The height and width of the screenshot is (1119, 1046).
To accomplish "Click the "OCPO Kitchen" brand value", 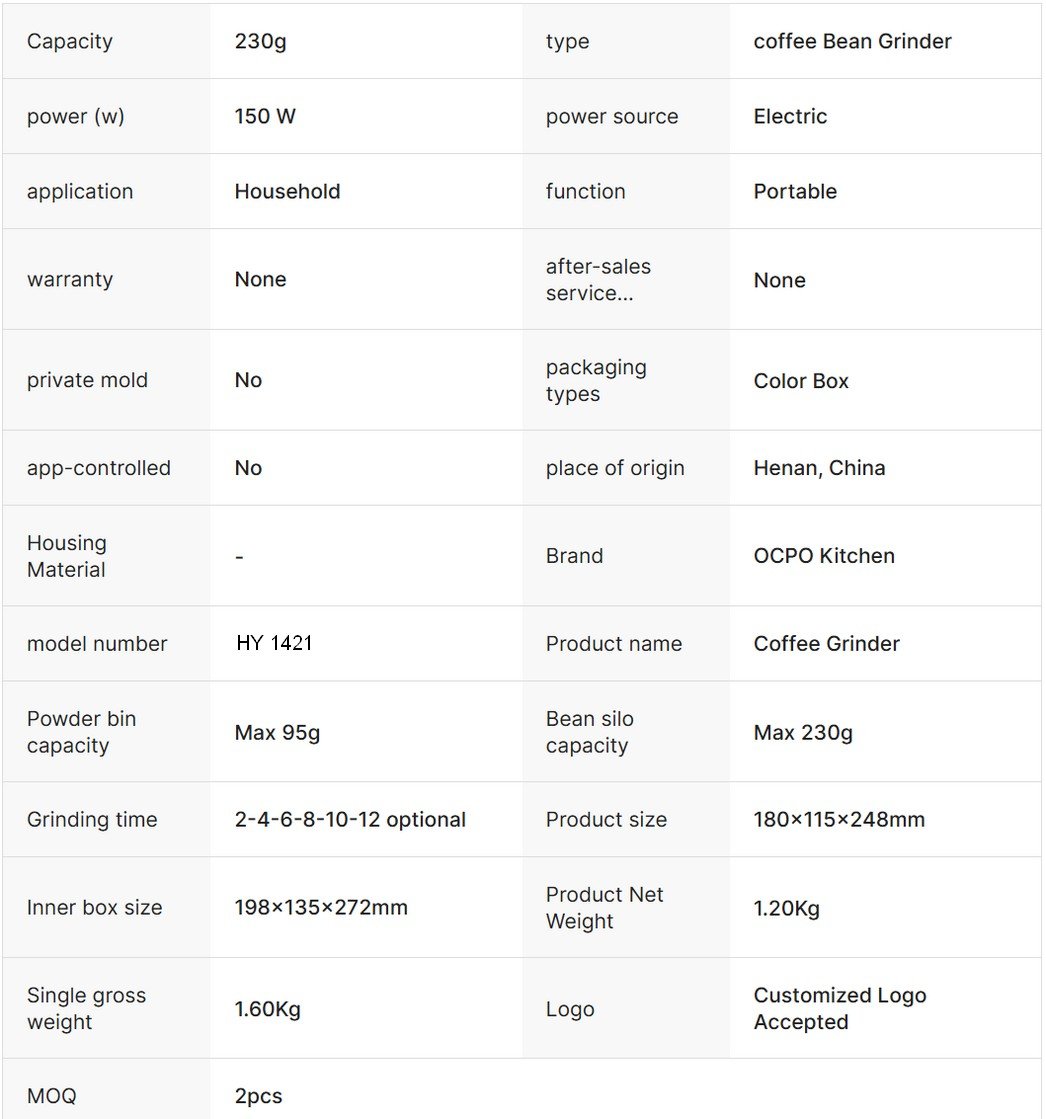I will [824, 556].
